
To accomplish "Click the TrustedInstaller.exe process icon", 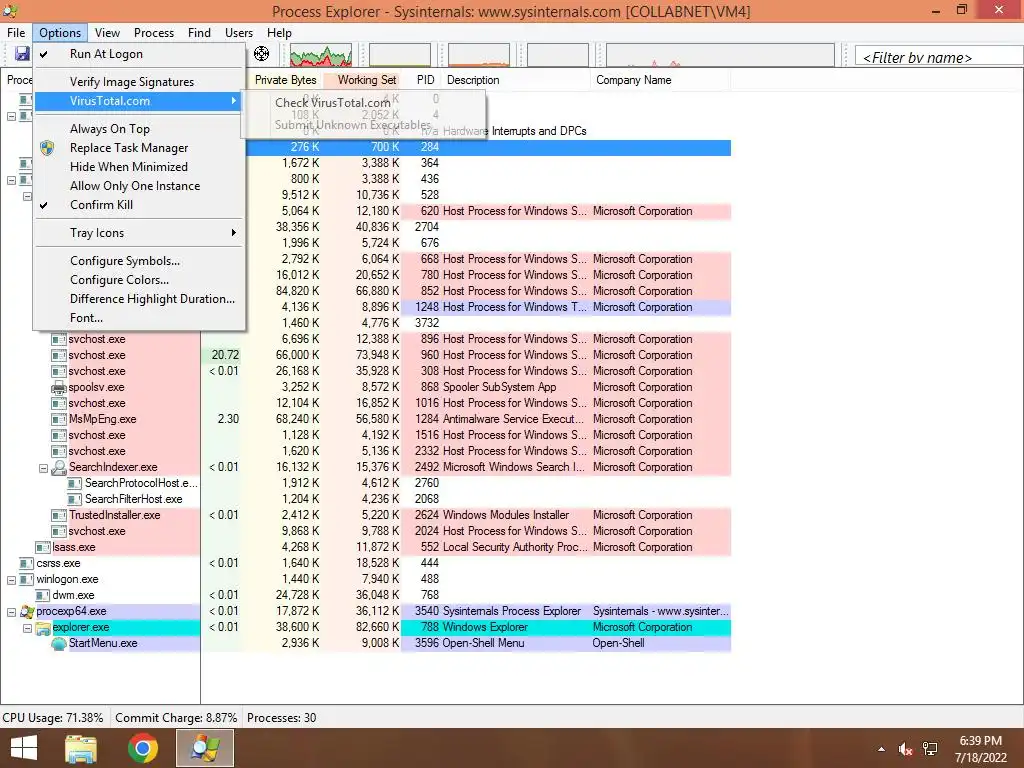I will 59,515.
